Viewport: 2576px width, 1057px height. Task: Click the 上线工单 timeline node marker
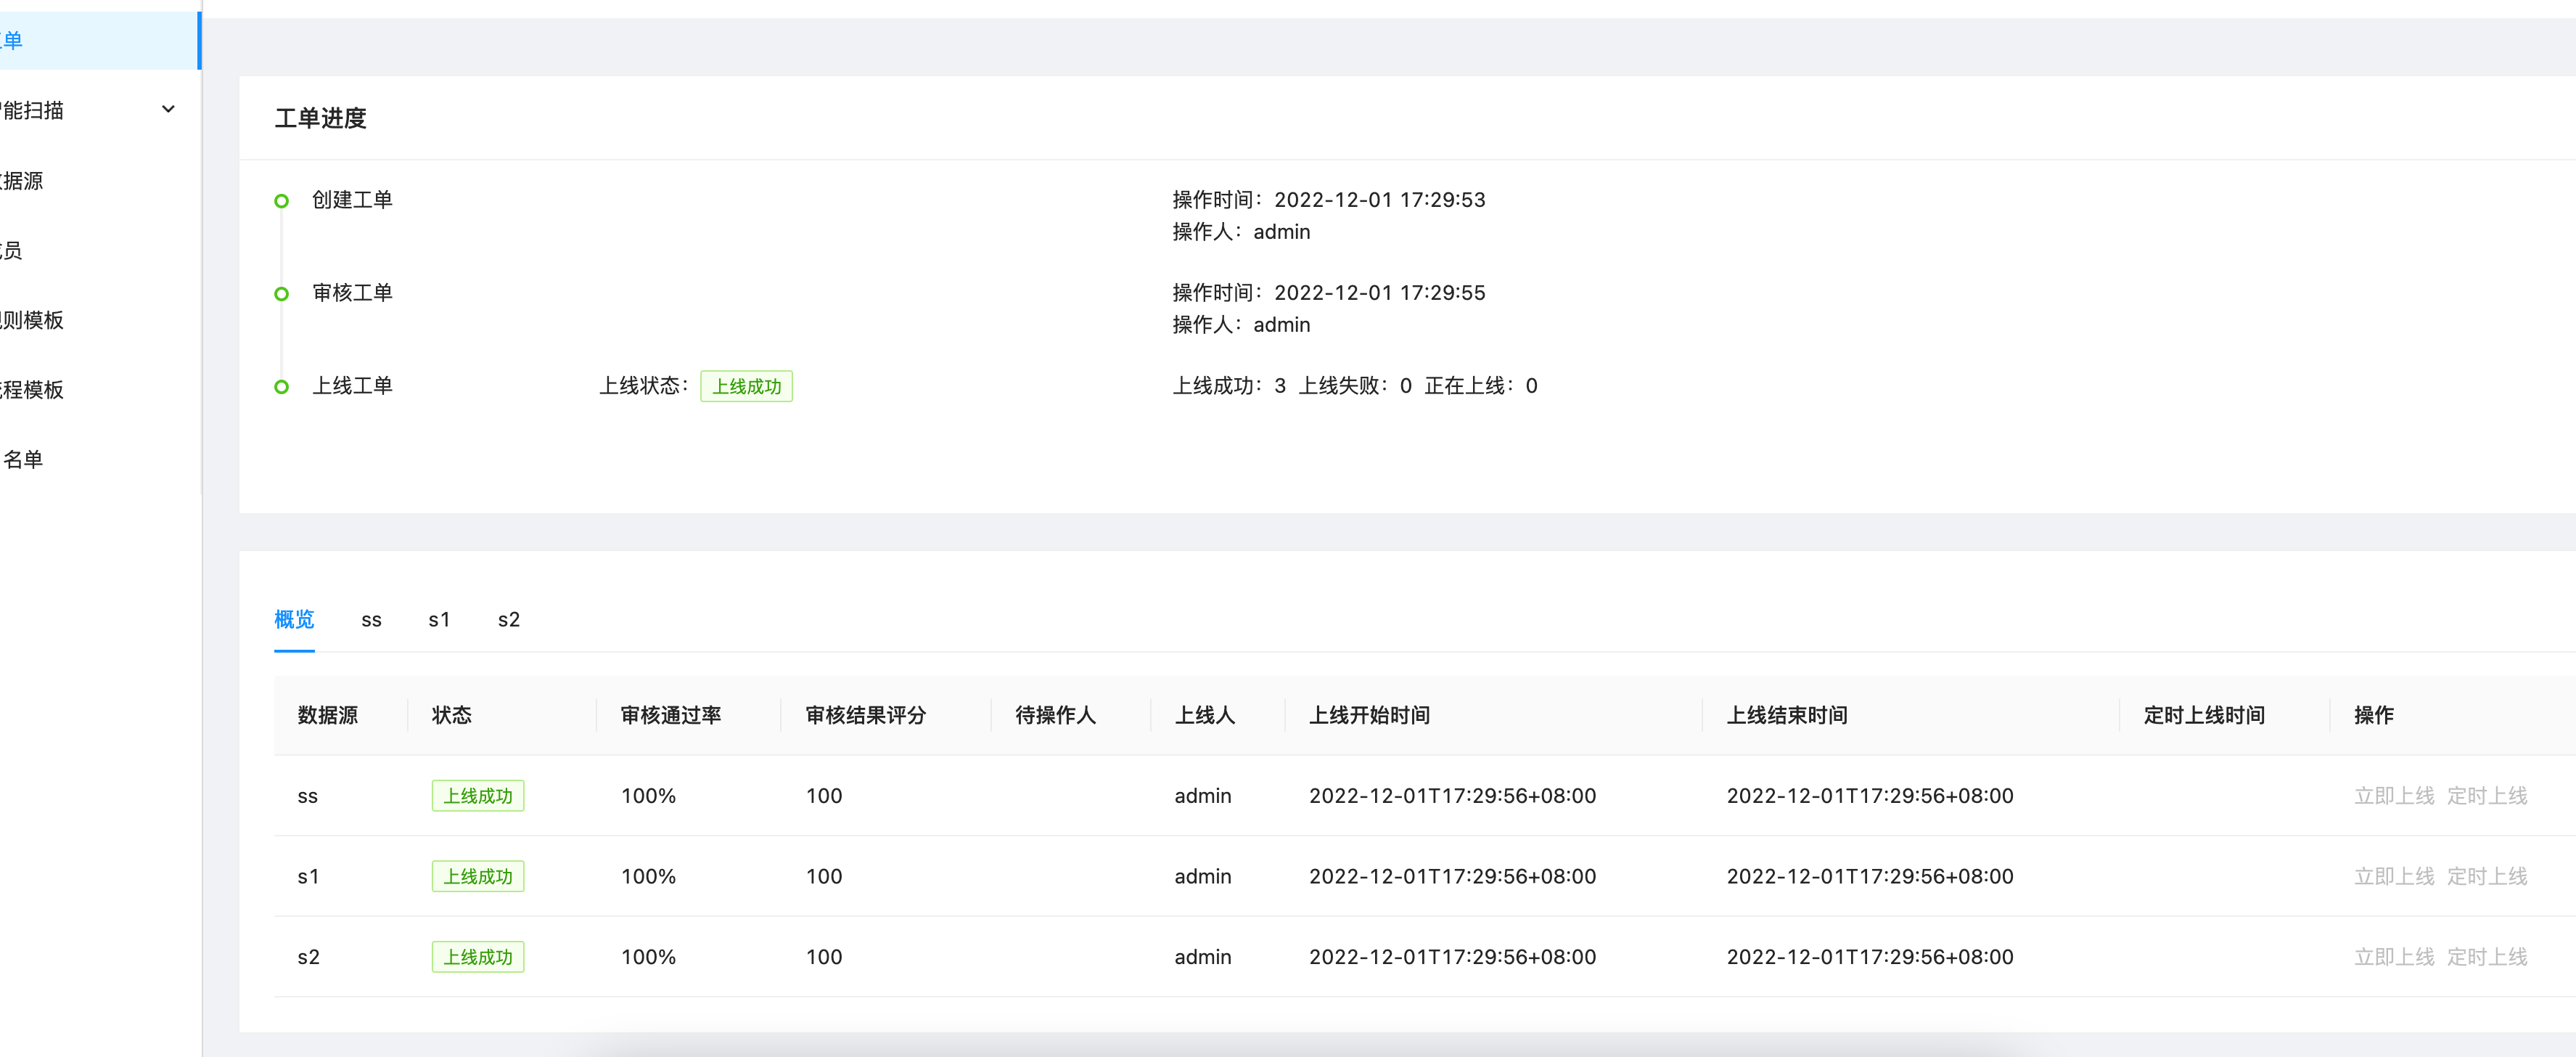(281, 386)
